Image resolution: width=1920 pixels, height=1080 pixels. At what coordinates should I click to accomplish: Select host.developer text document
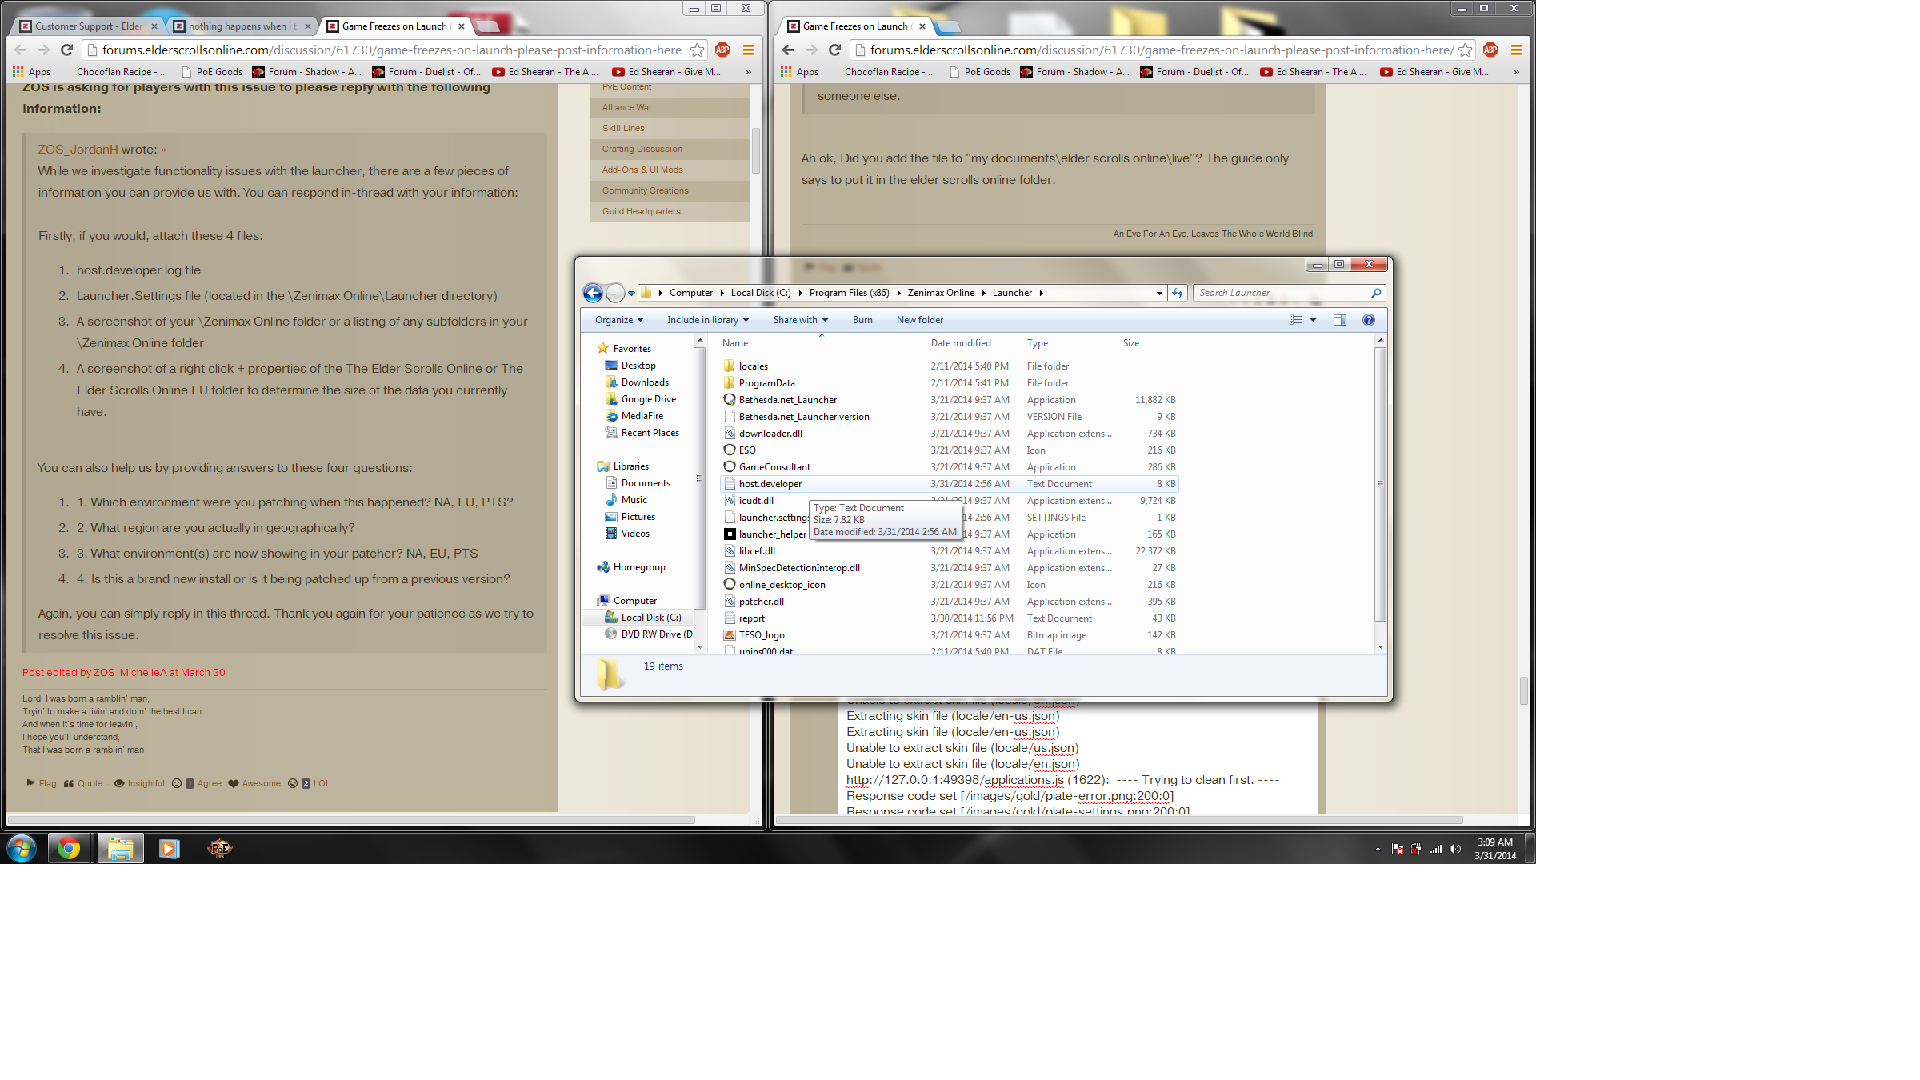click(770, 484)
